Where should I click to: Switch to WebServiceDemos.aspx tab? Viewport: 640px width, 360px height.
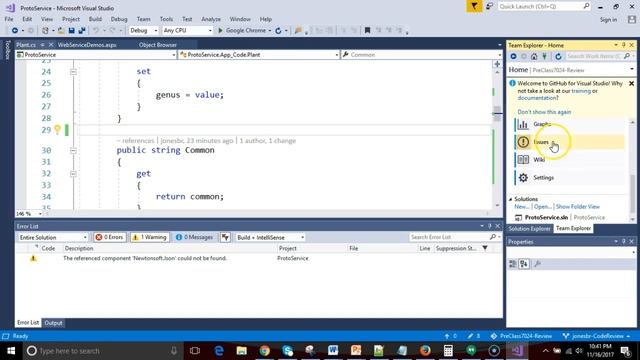pos(87,45)
